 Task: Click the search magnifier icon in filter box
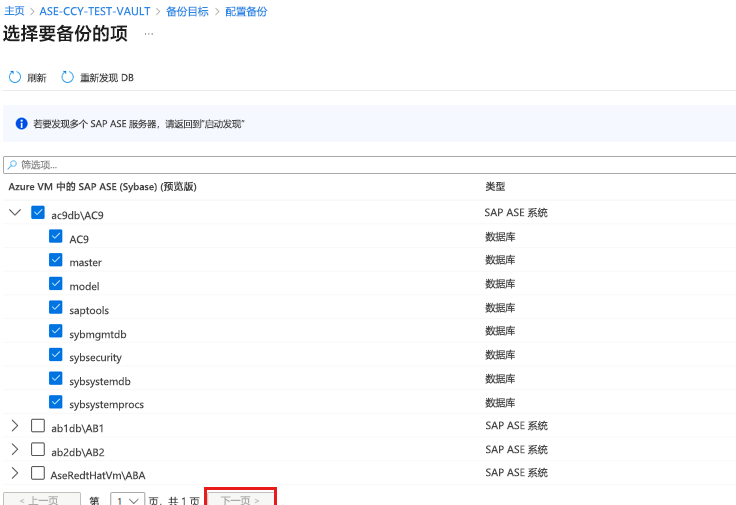point(12,165)
